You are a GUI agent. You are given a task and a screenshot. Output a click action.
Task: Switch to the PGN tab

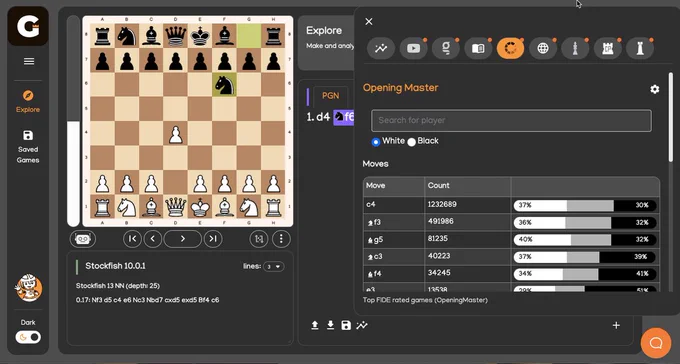pos(330,96)
